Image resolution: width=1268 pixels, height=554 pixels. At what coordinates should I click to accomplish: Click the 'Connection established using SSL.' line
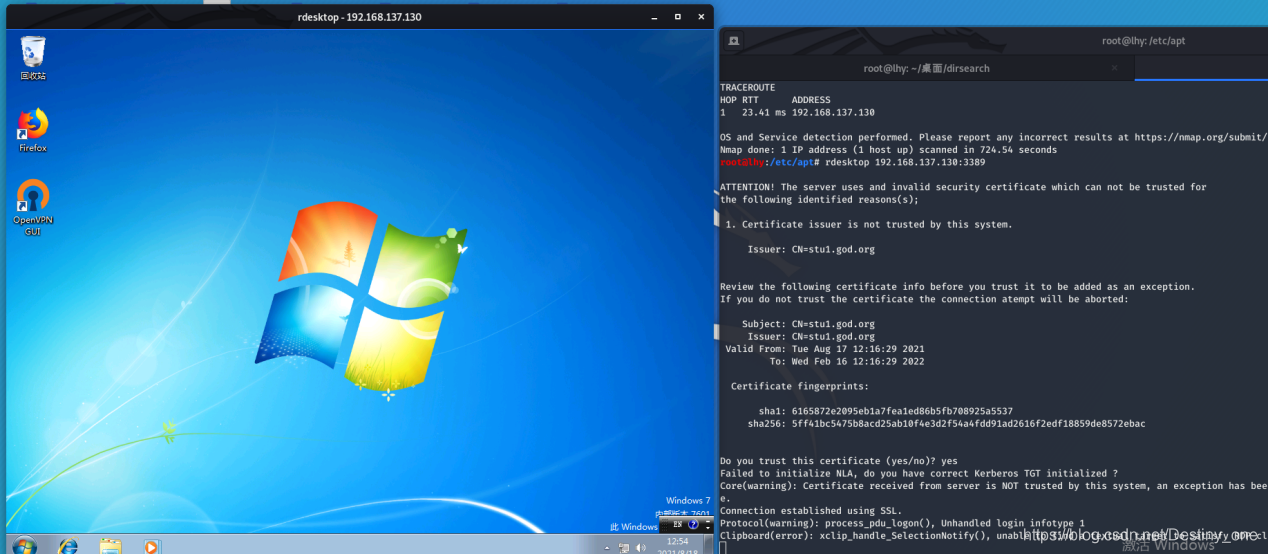(811, 511)
